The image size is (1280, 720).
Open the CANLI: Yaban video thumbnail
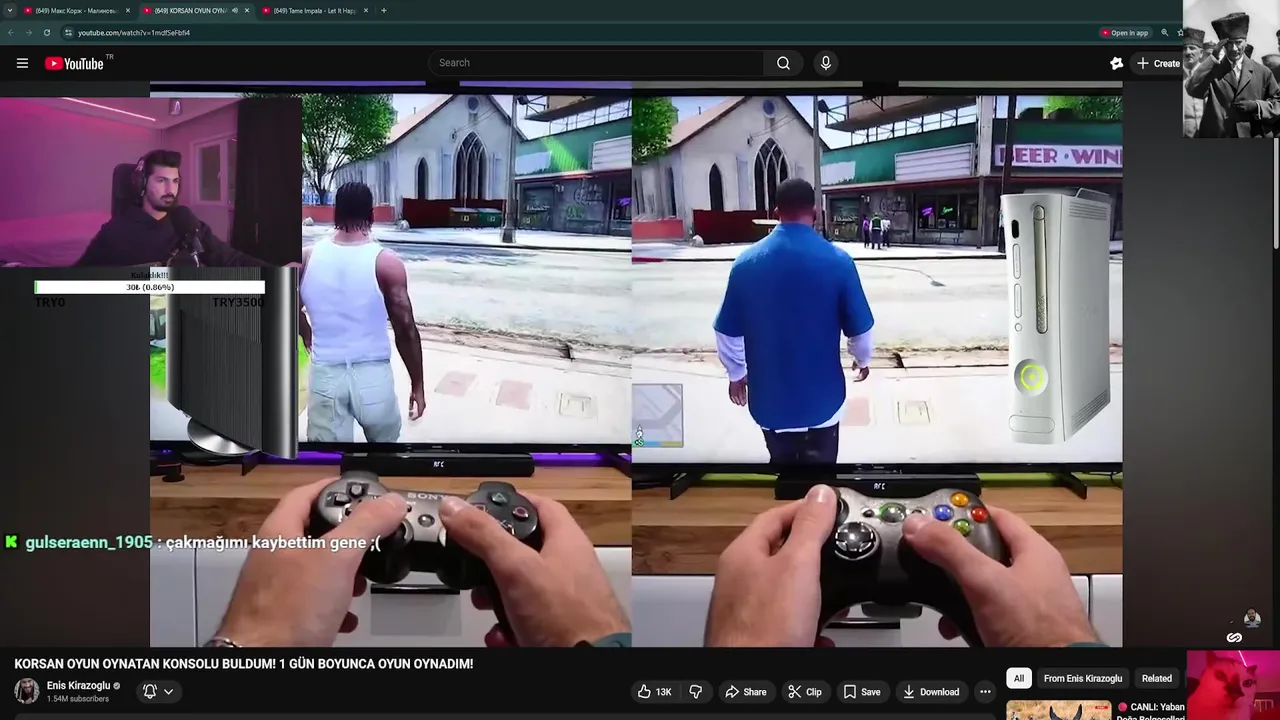point(1058,710)
